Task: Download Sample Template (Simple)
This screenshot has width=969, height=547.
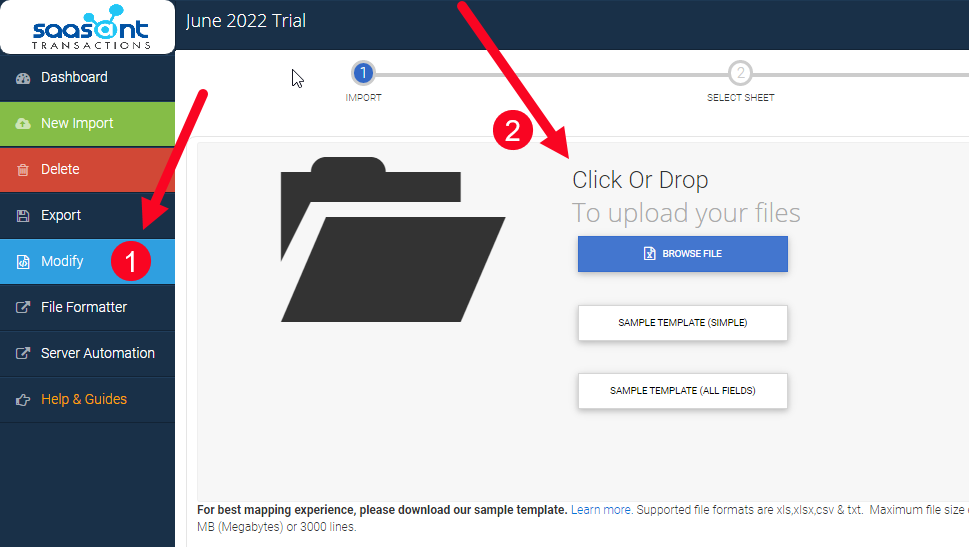Action: (682, 323)
